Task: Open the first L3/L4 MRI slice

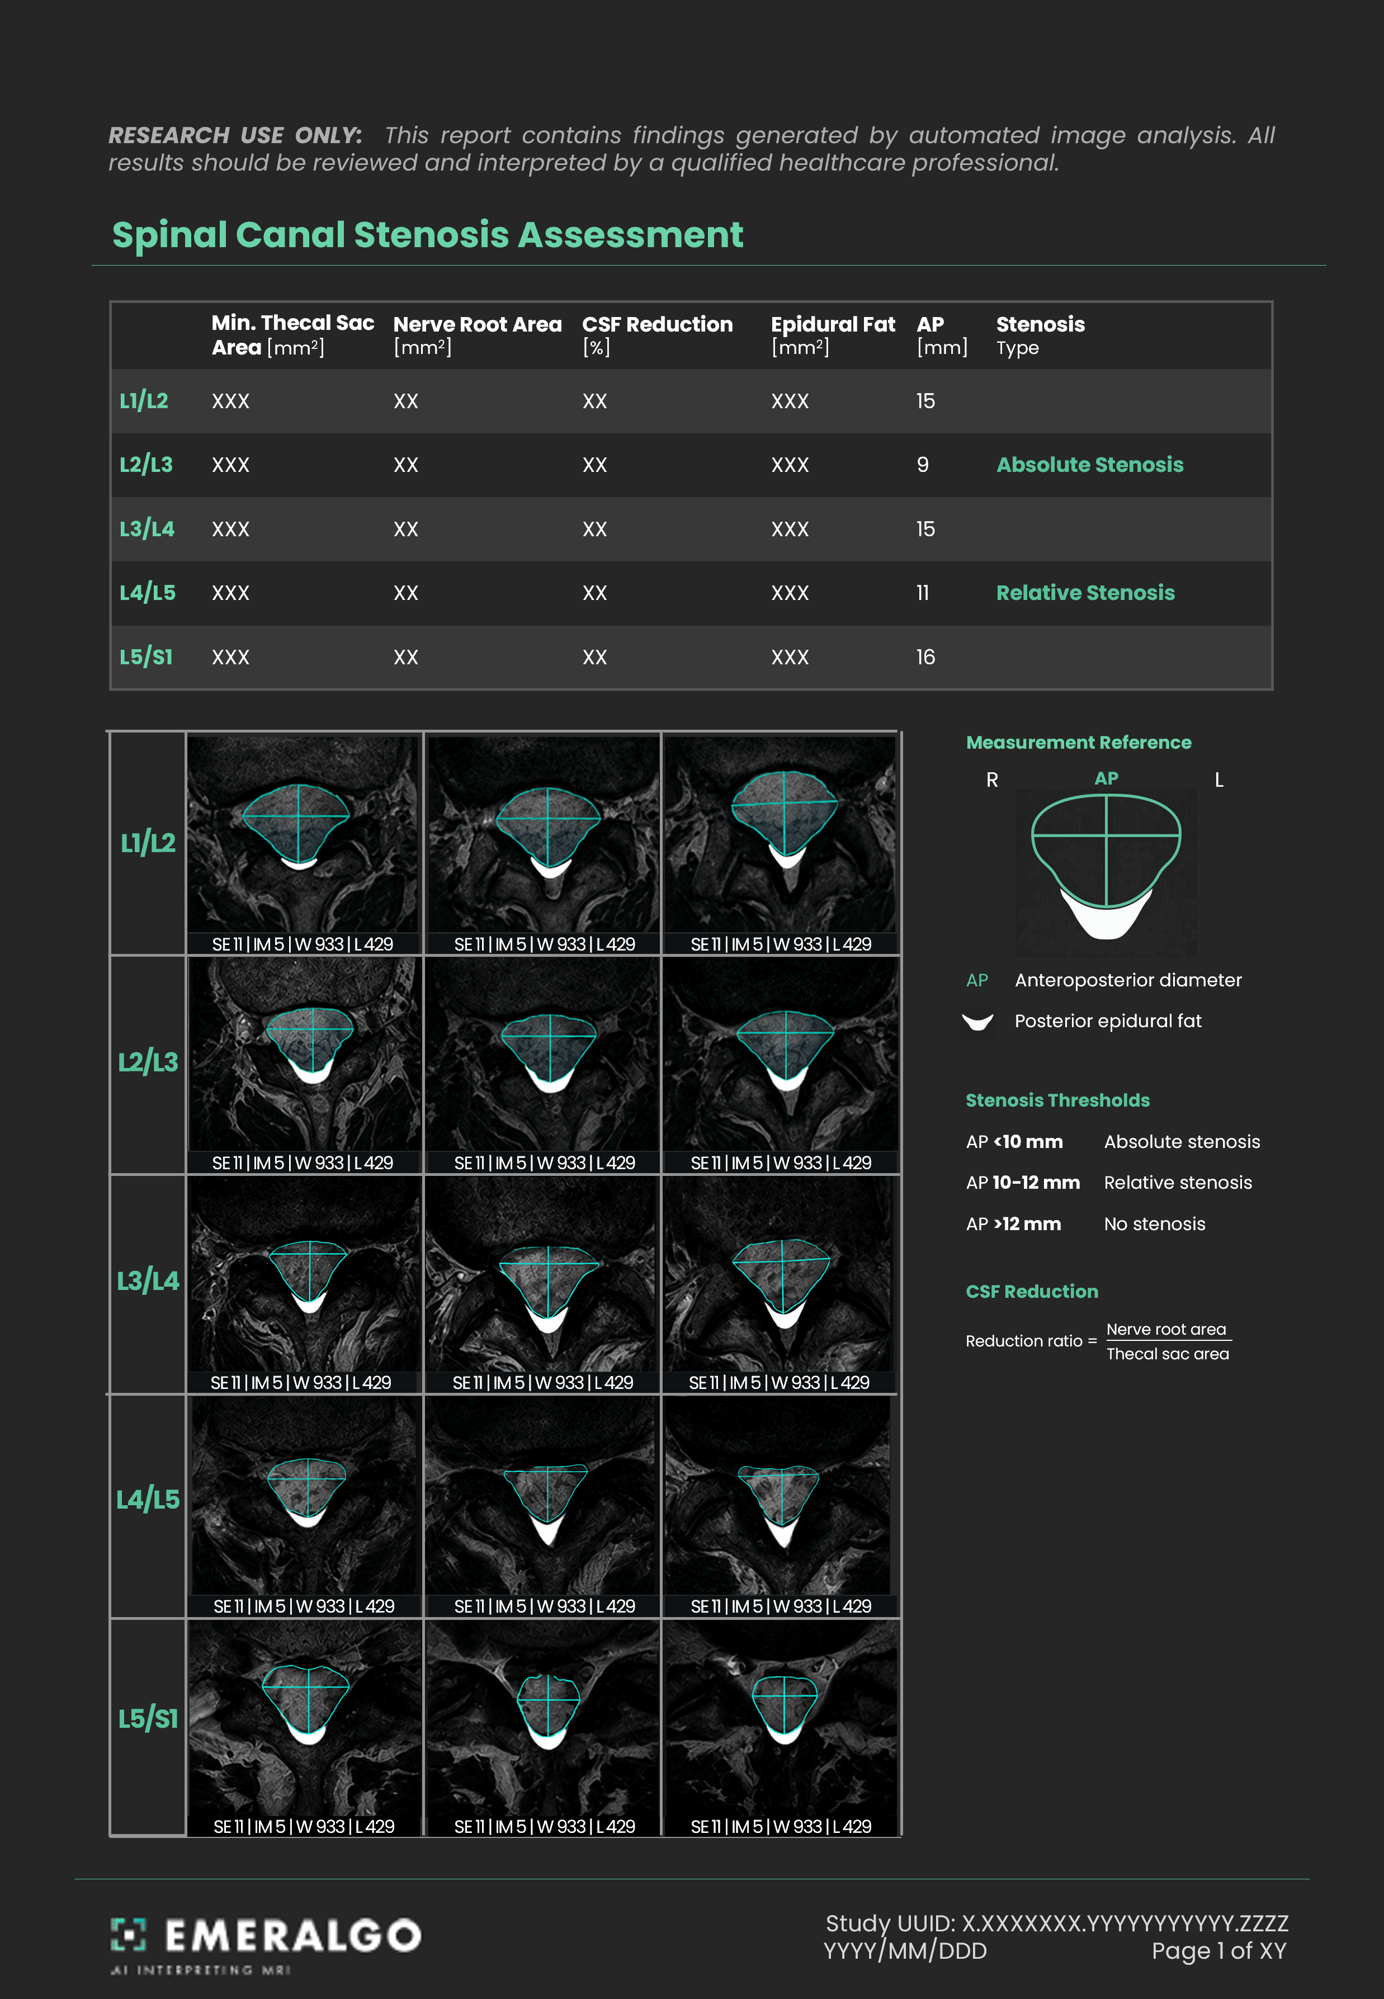Action: point(303,1284)
